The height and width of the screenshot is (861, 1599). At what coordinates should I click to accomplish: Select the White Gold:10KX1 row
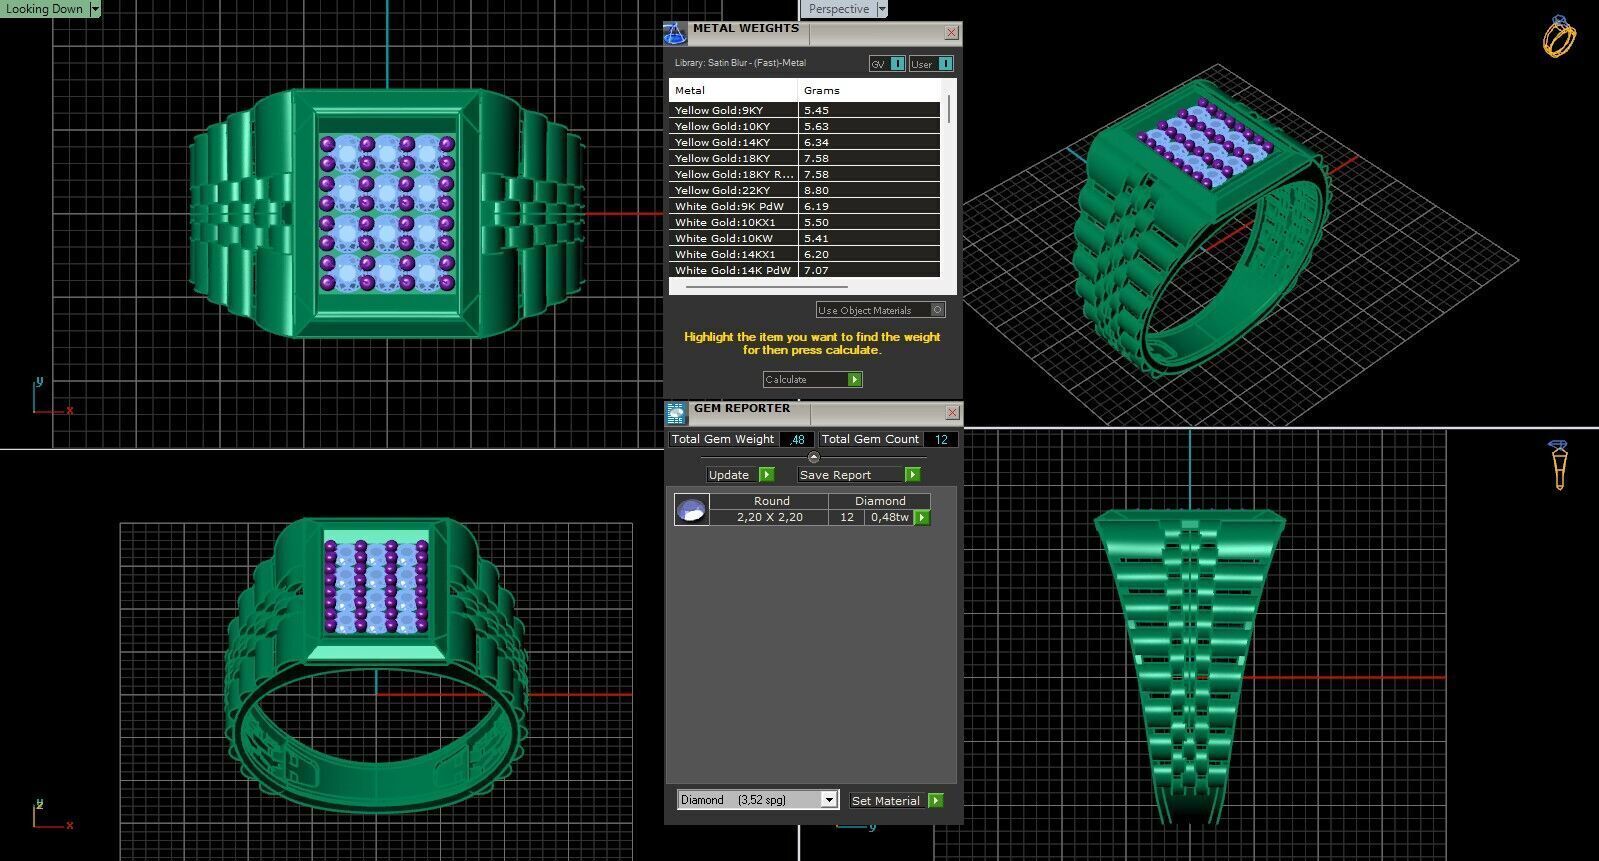coord(804,222)
